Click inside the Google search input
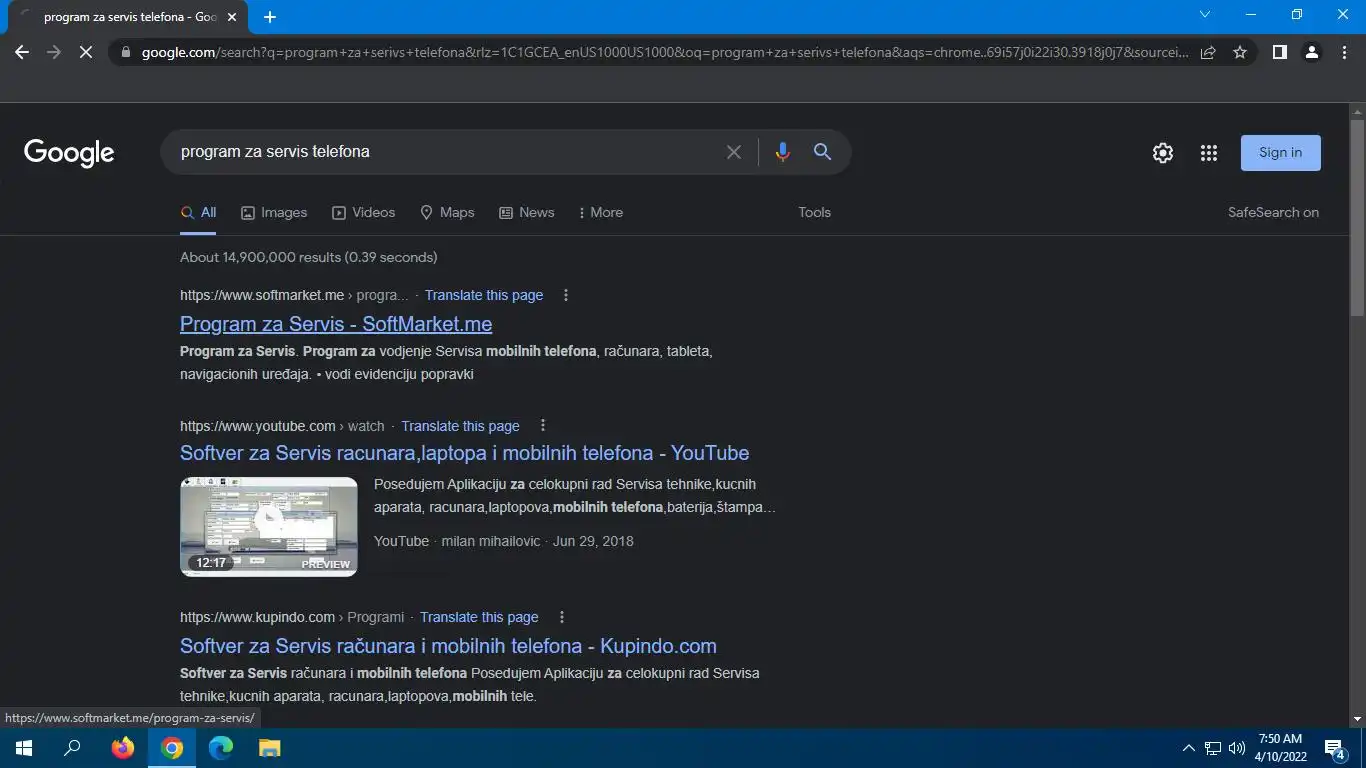 (x=445, y=152)
